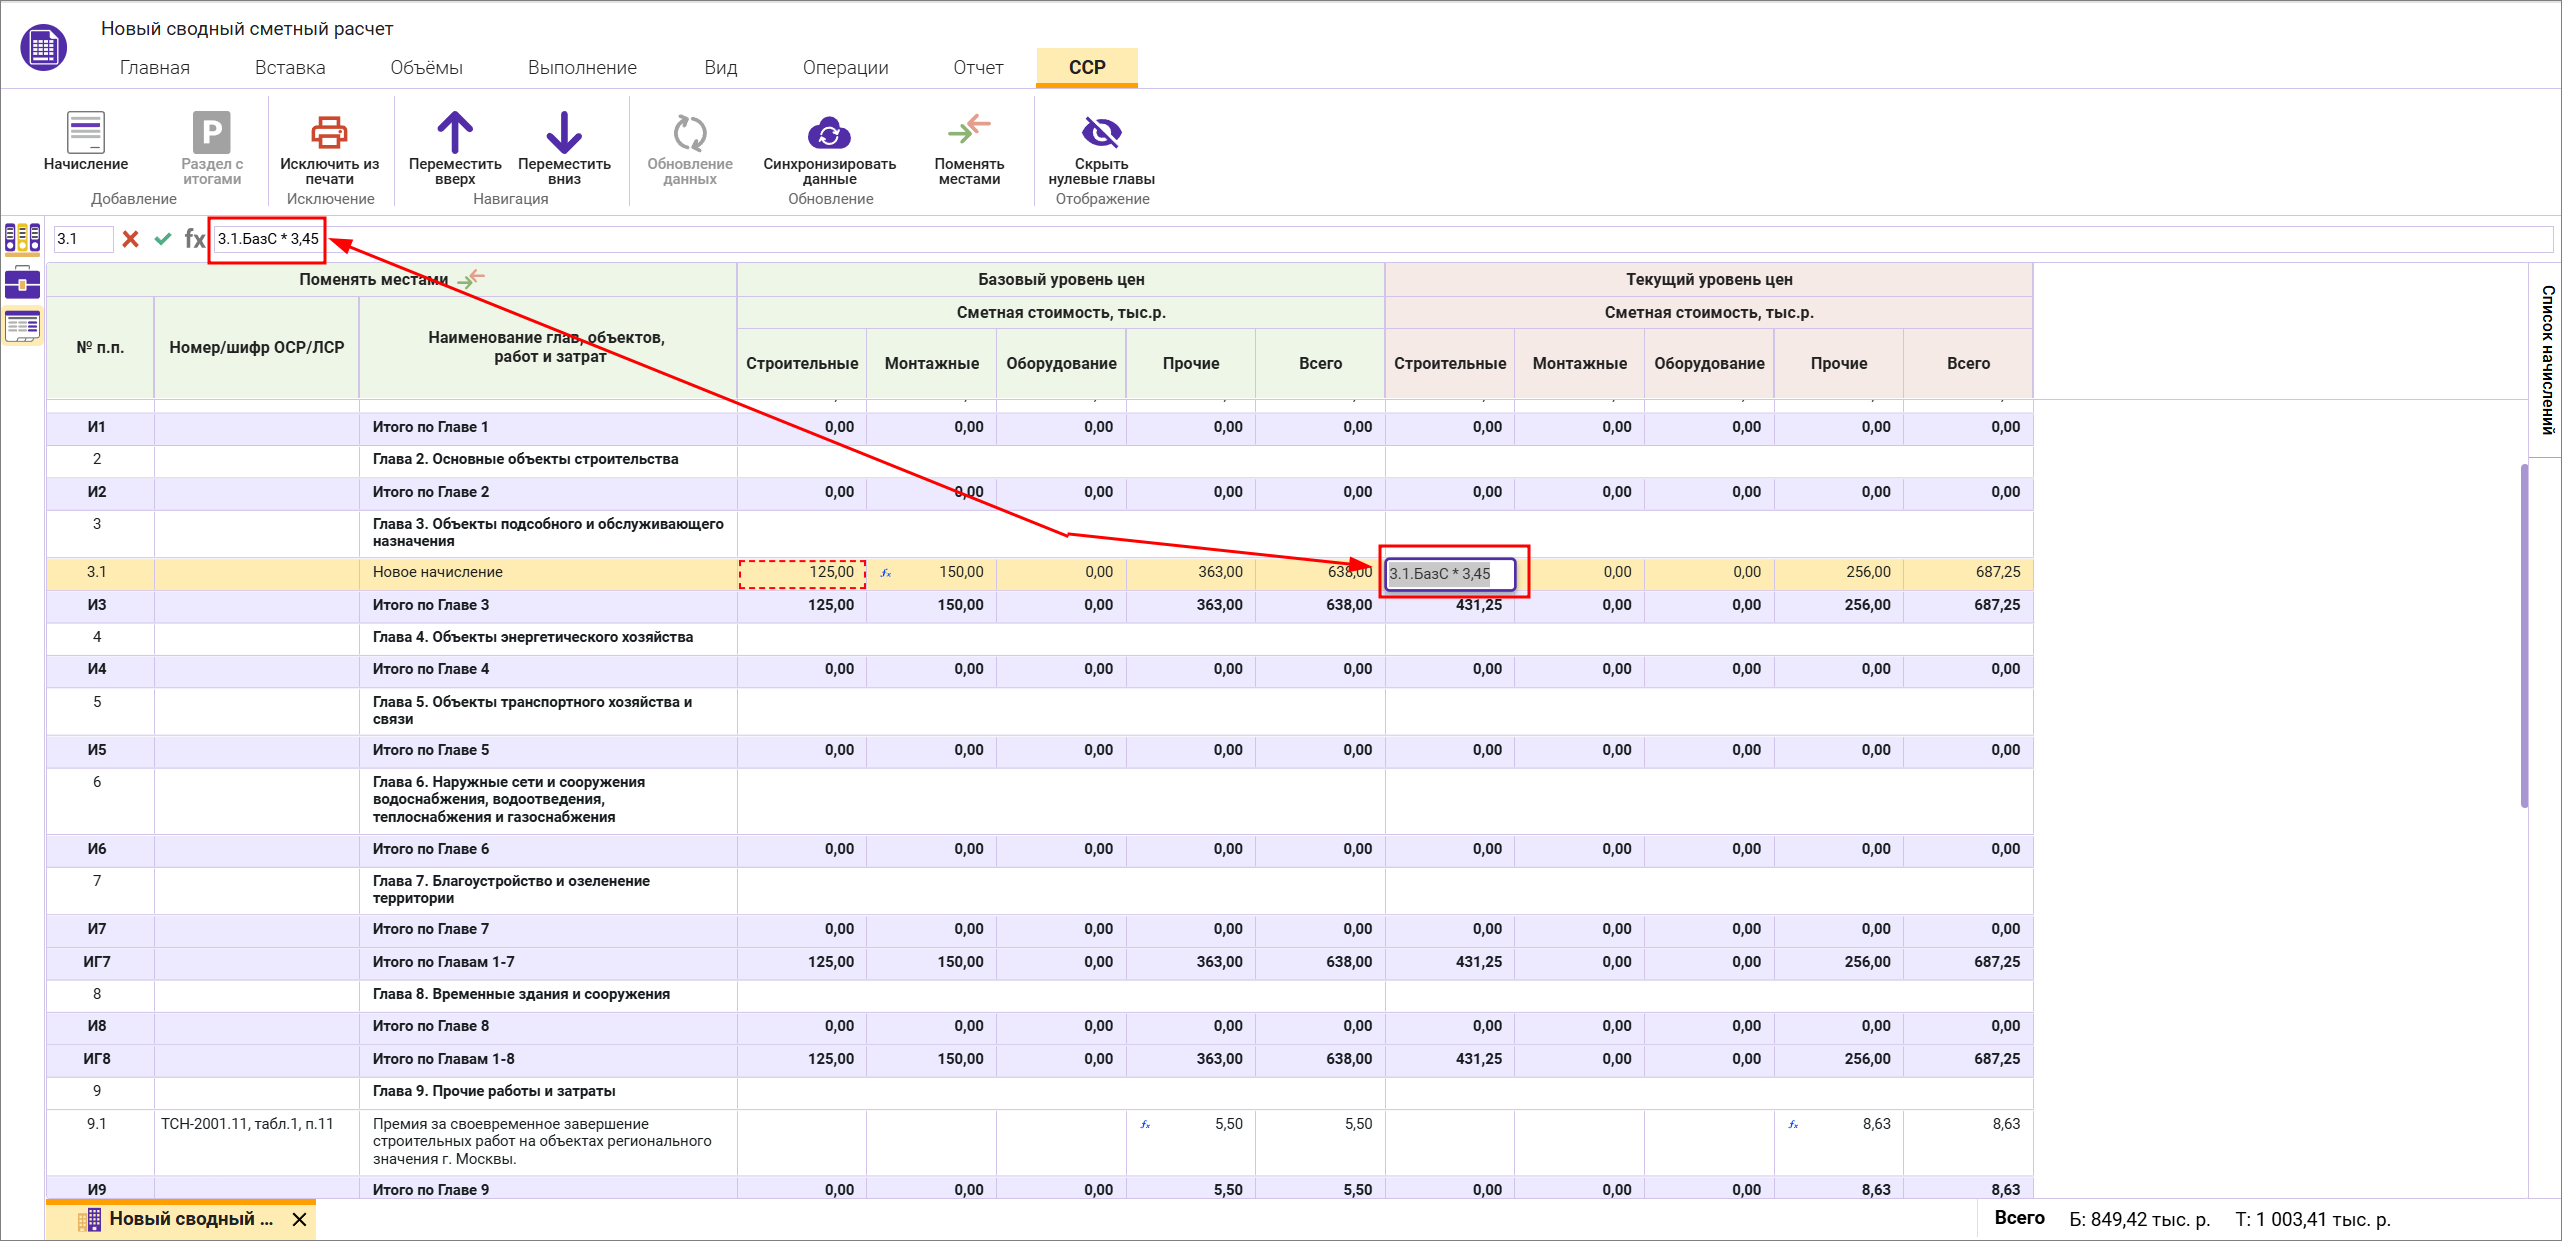This screenshot has height=1241, width=2562.
Task: Open the Операции tab
Action: point(845,68)
